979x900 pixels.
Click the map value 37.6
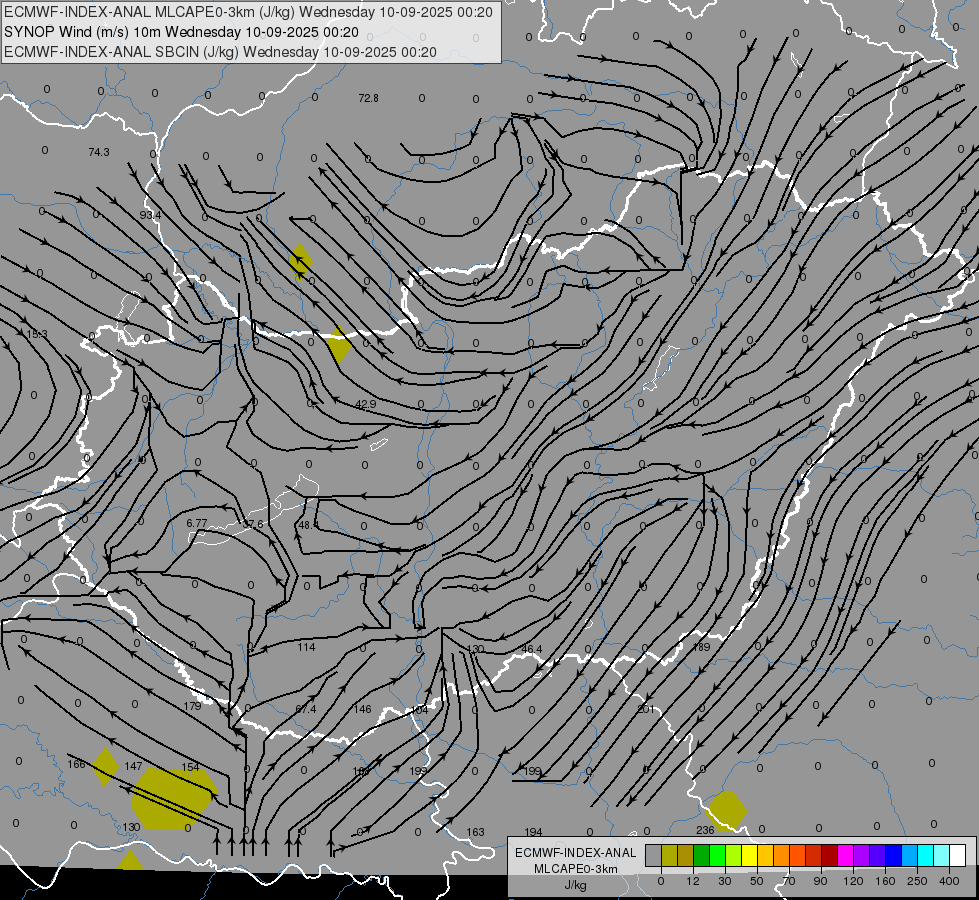click(x=253, y=524)
